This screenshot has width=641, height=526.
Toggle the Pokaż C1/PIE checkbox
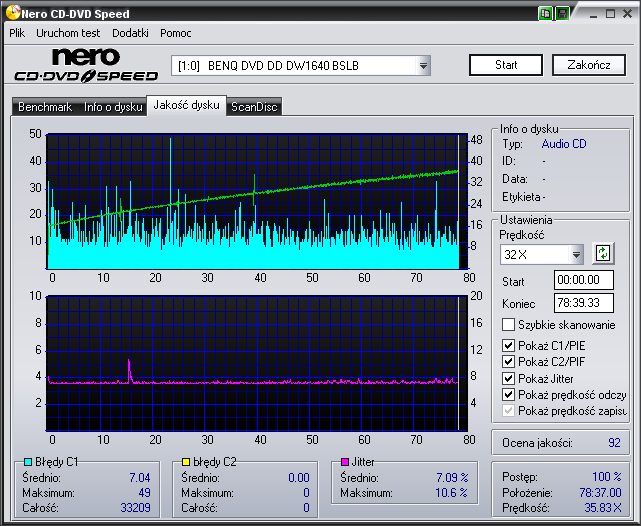[x=508, y=346]
